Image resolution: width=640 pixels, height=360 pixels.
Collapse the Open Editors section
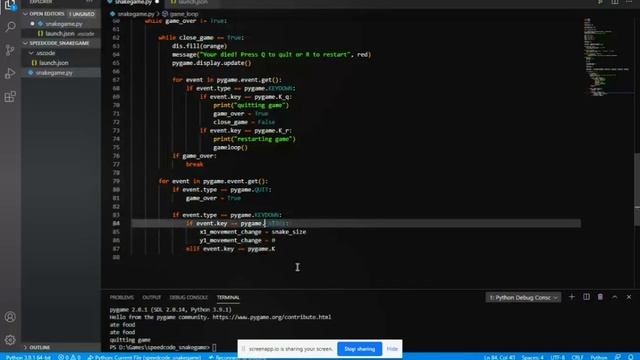click(x=61, y=14)
